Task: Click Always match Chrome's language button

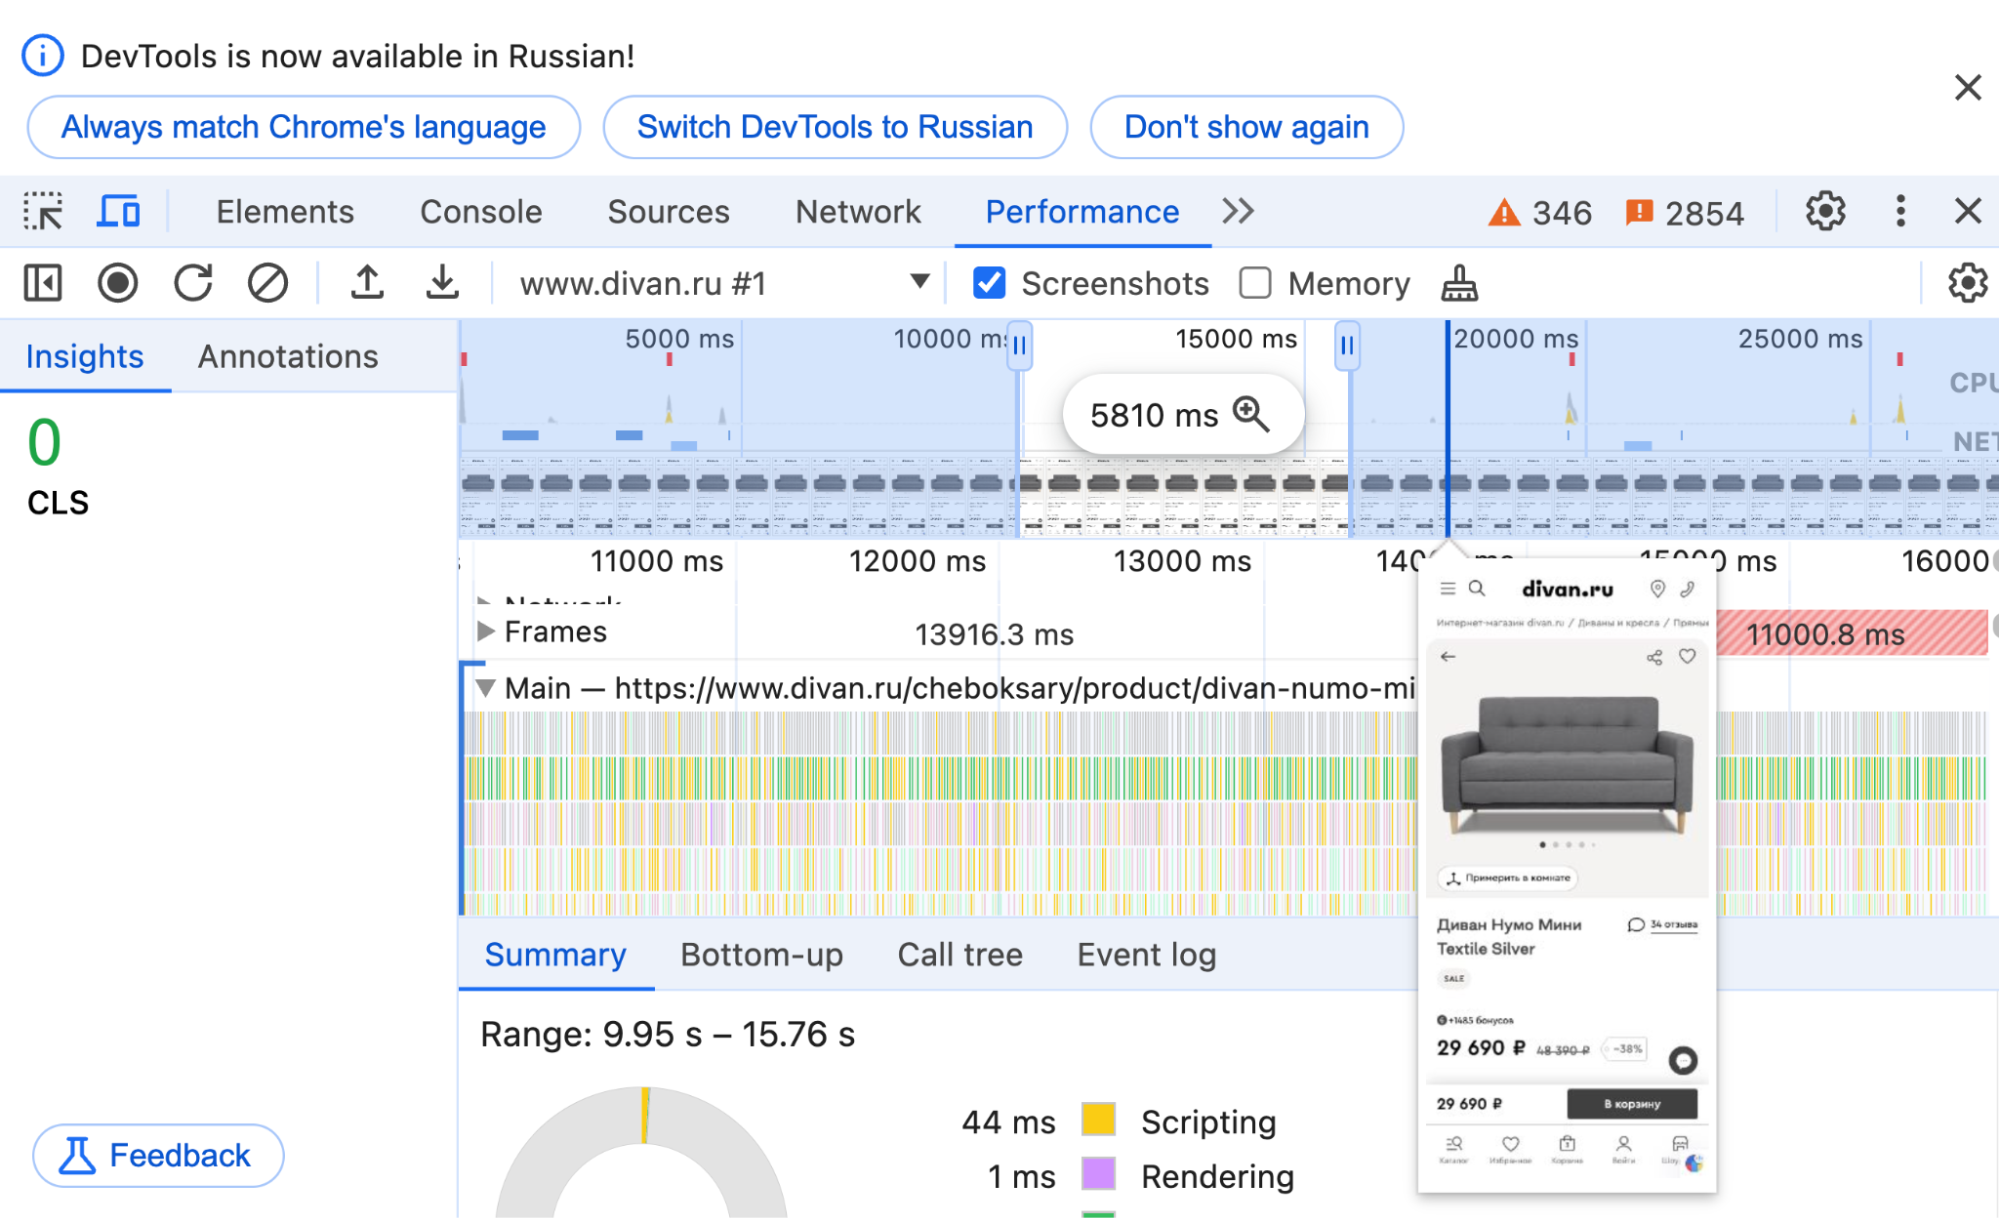Action: [x=304, y=127]
